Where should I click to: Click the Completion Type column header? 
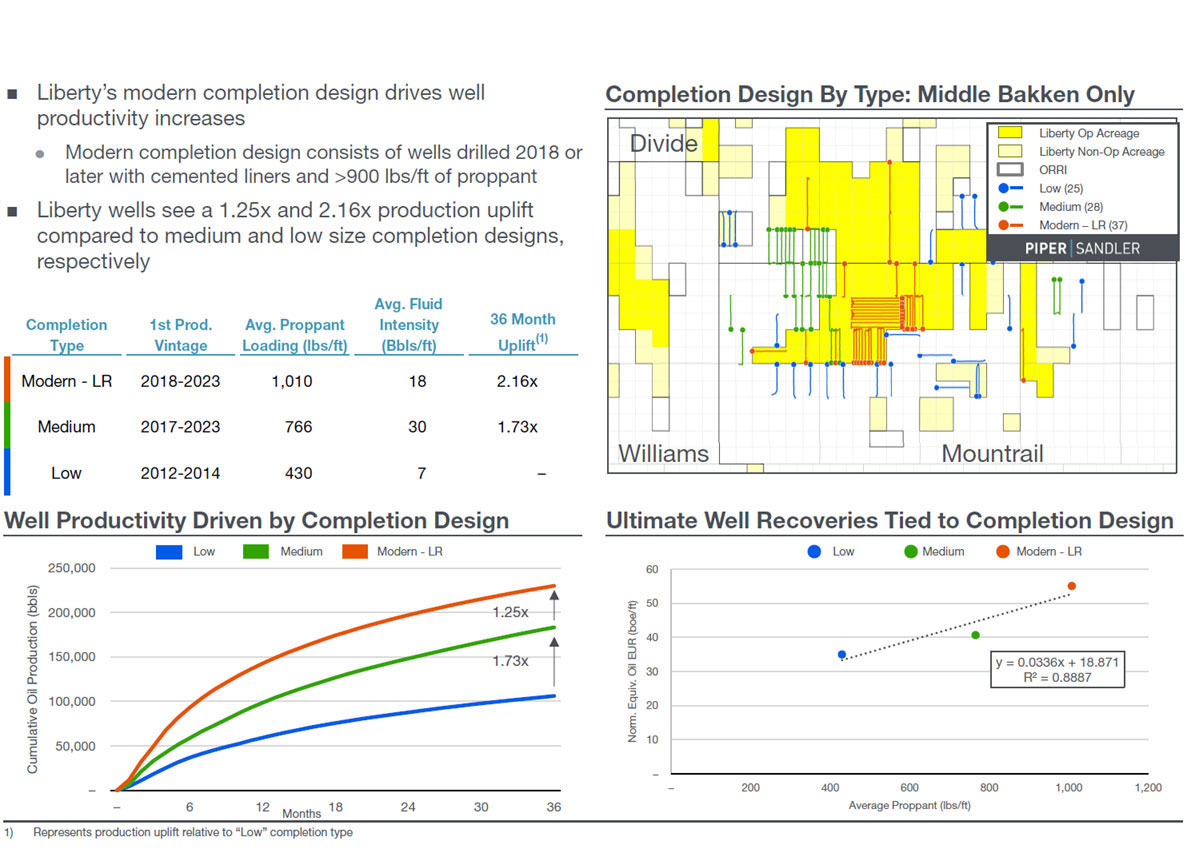point(67,335)
